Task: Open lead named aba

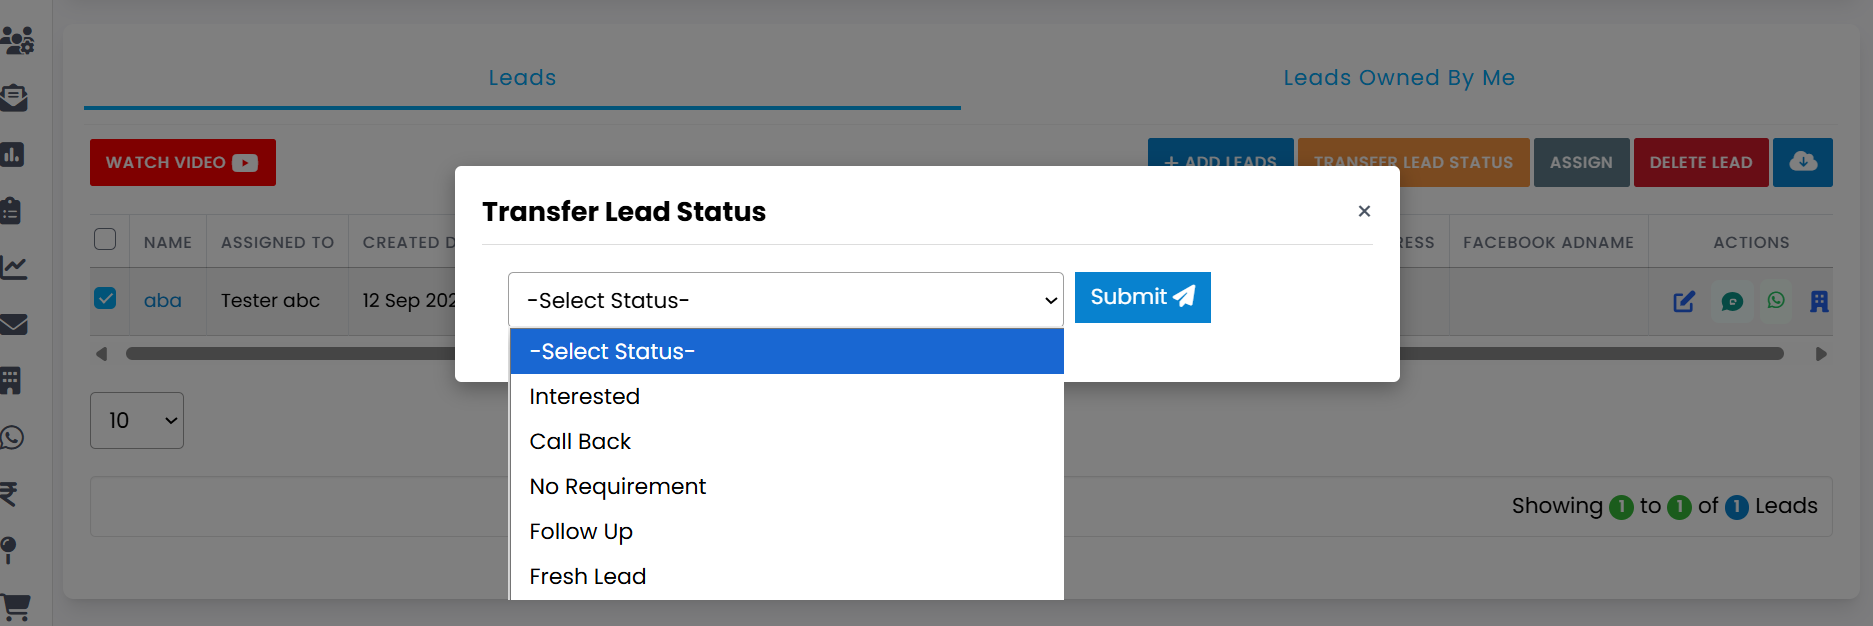Action: [163, 301]
